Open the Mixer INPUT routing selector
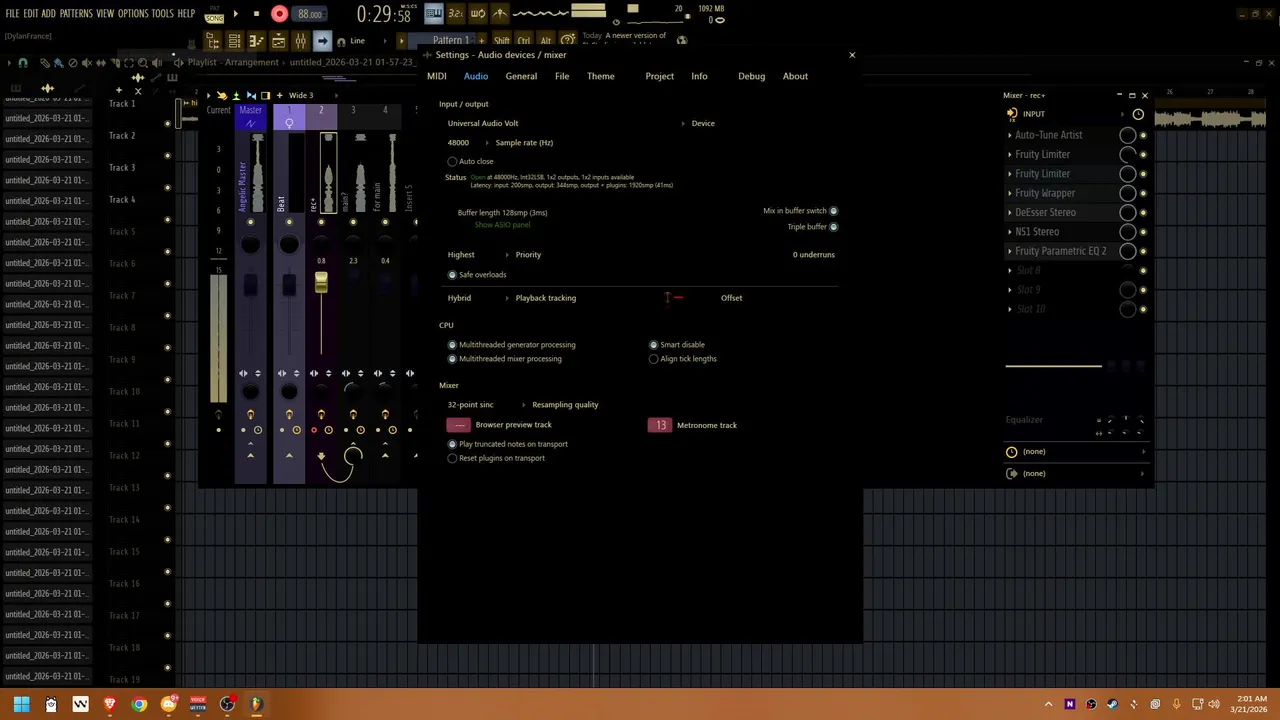The image size is (1280, 720). (1067, 114)
